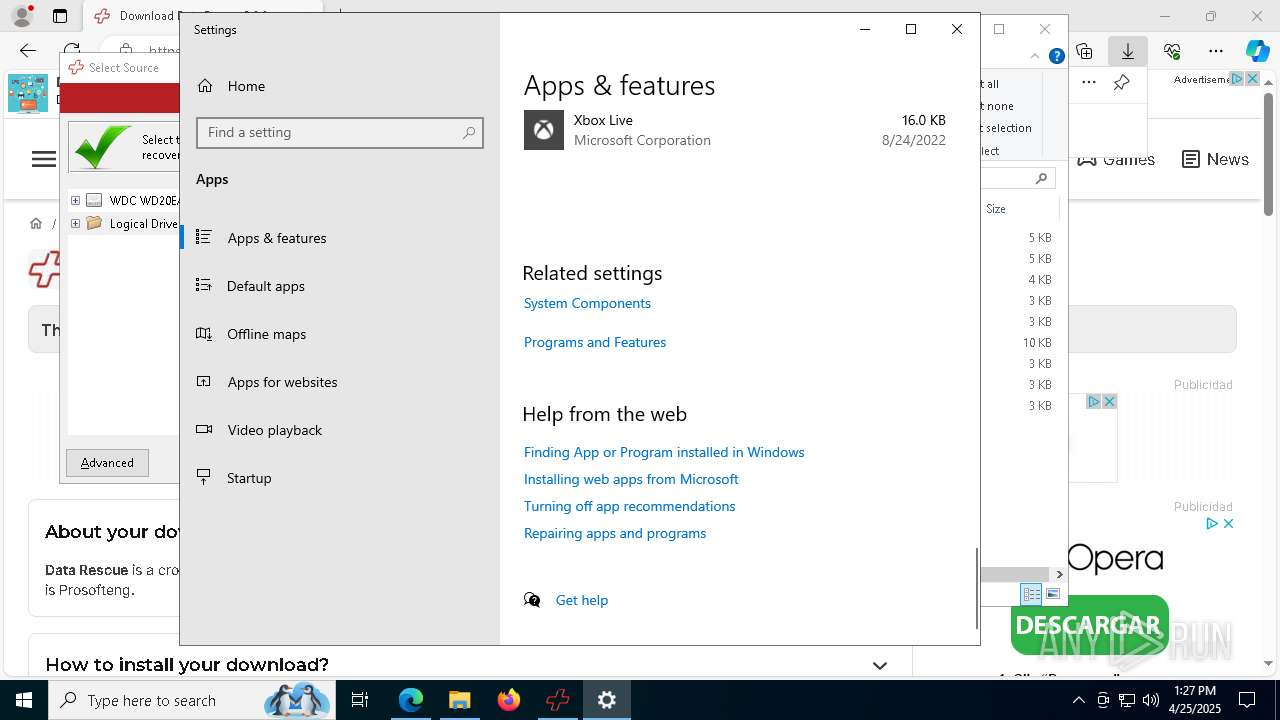Viewport: 1280px width, 720px height.
Task: Click taskbar search box
Action: pyautogui.click(x=193, y=700)
